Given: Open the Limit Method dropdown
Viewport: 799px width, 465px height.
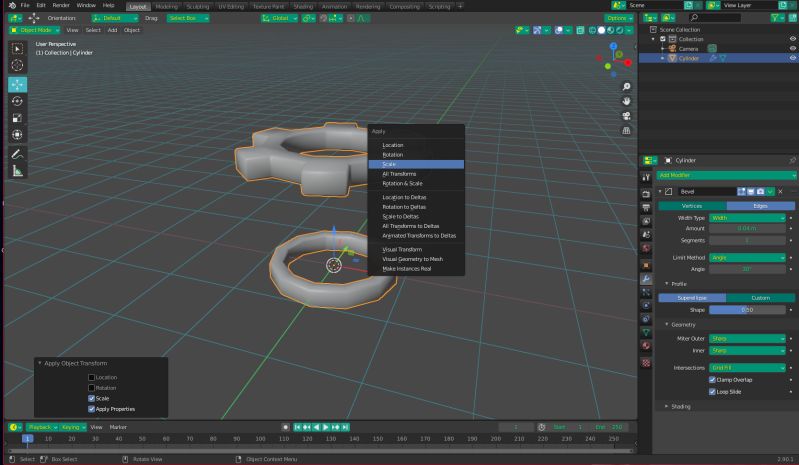Looking at the screenshot, I should (x=747, y=258).
